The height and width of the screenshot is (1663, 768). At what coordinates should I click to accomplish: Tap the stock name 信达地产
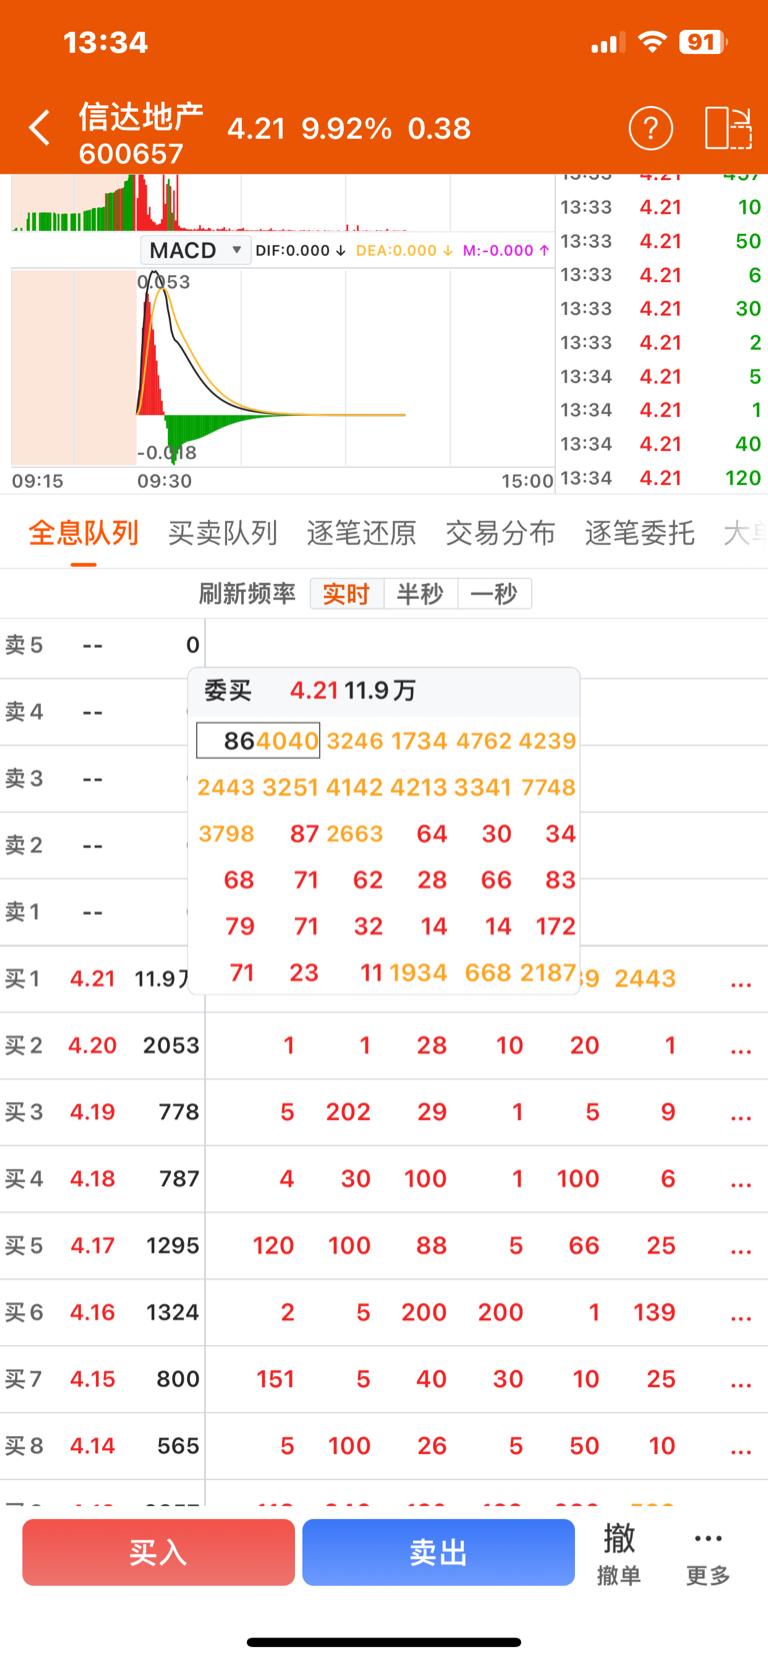coord(141,117)
